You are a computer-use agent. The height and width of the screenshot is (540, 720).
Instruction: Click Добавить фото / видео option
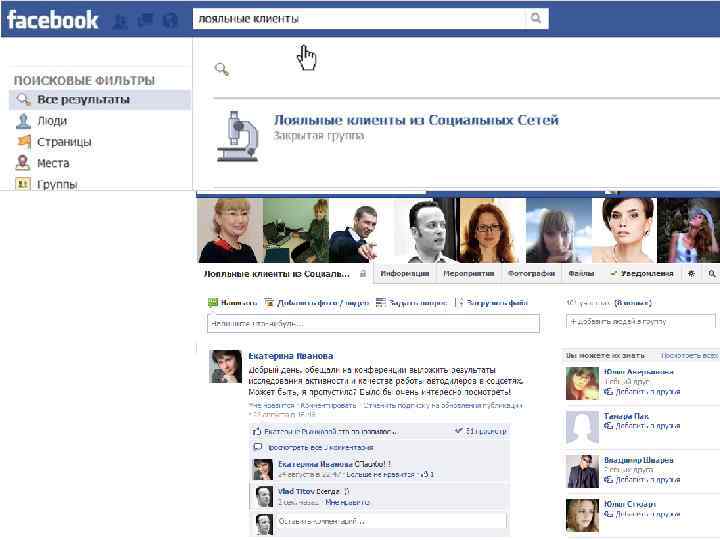(317, 303)
